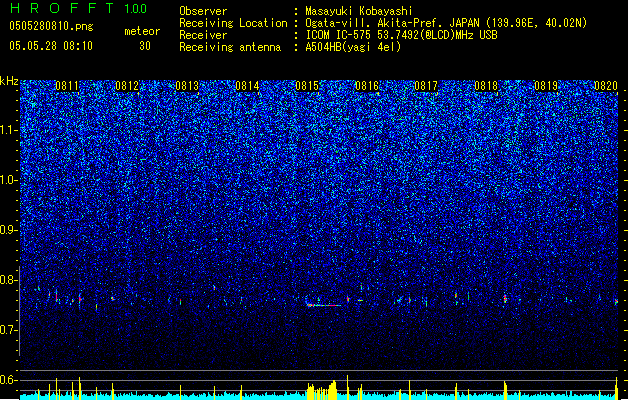629x400 pixels.
Task: Click the kHz axis unit label
Action: [x=9, y=81]
